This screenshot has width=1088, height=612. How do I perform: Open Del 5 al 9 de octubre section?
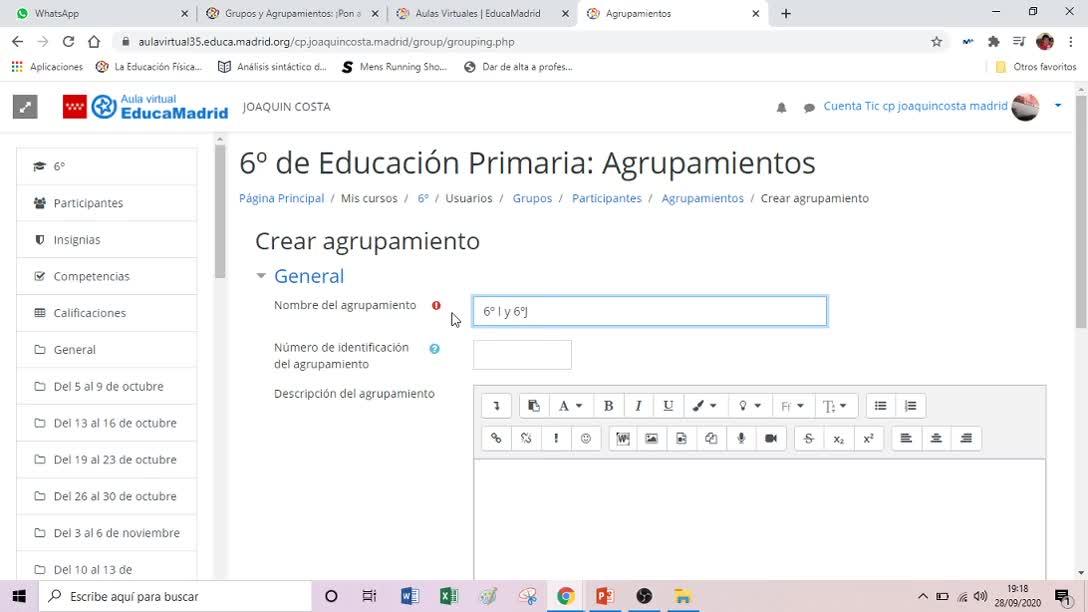tap(106, 386)
